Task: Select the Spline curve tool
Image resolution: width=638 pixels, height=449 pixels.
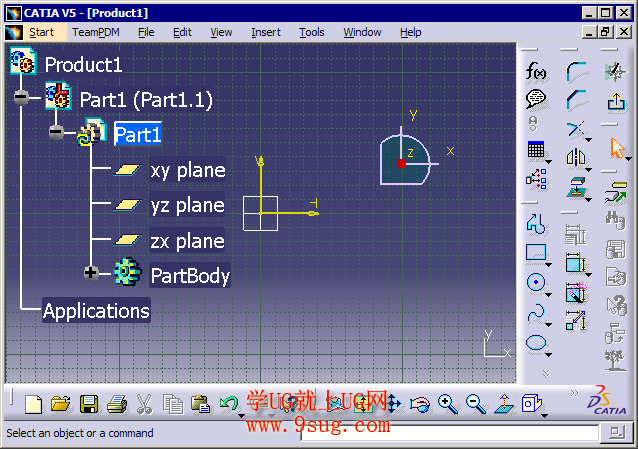Action: click(536, 313)
